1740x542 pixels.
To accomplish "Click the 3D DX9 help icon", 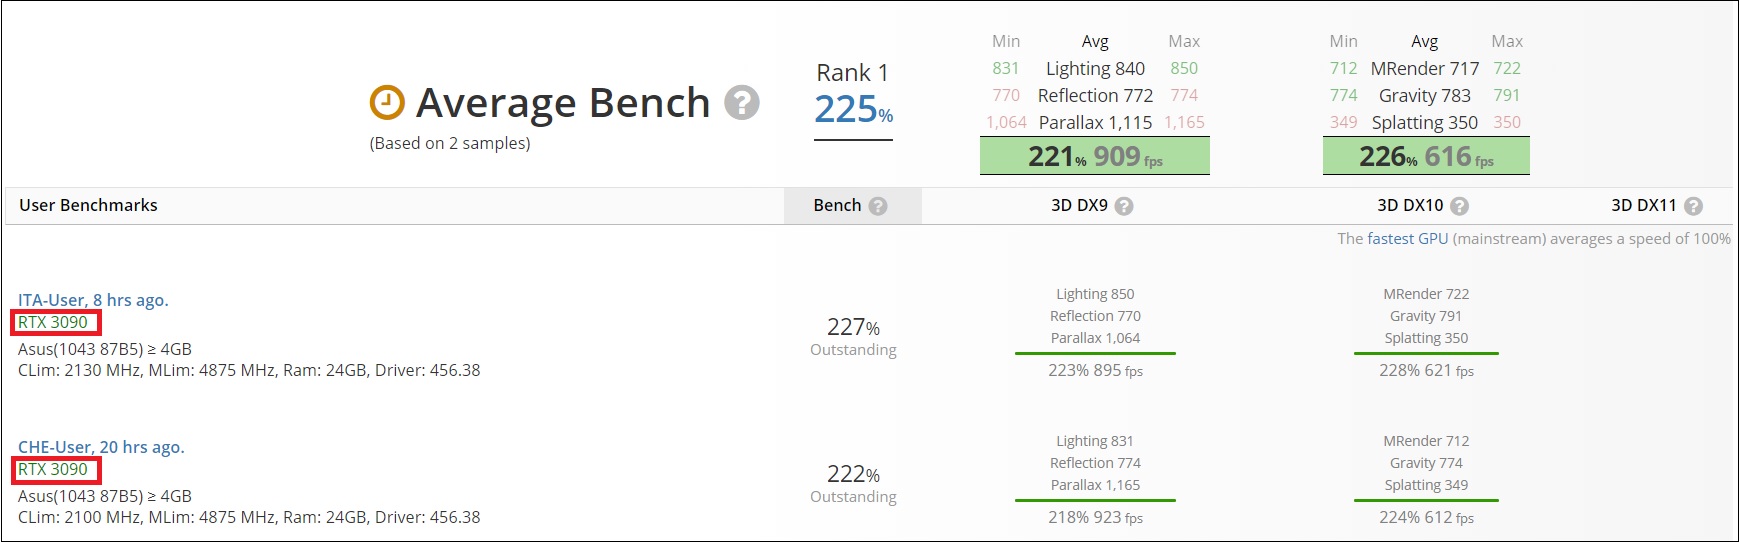I will coord(1124,206).
